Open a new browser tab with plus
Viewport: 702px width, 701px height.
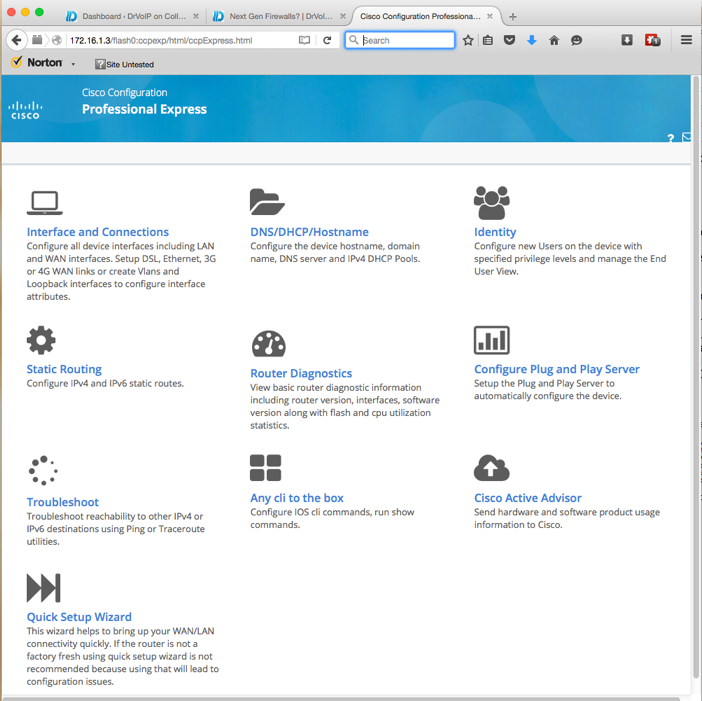click(x=513, y=17)
